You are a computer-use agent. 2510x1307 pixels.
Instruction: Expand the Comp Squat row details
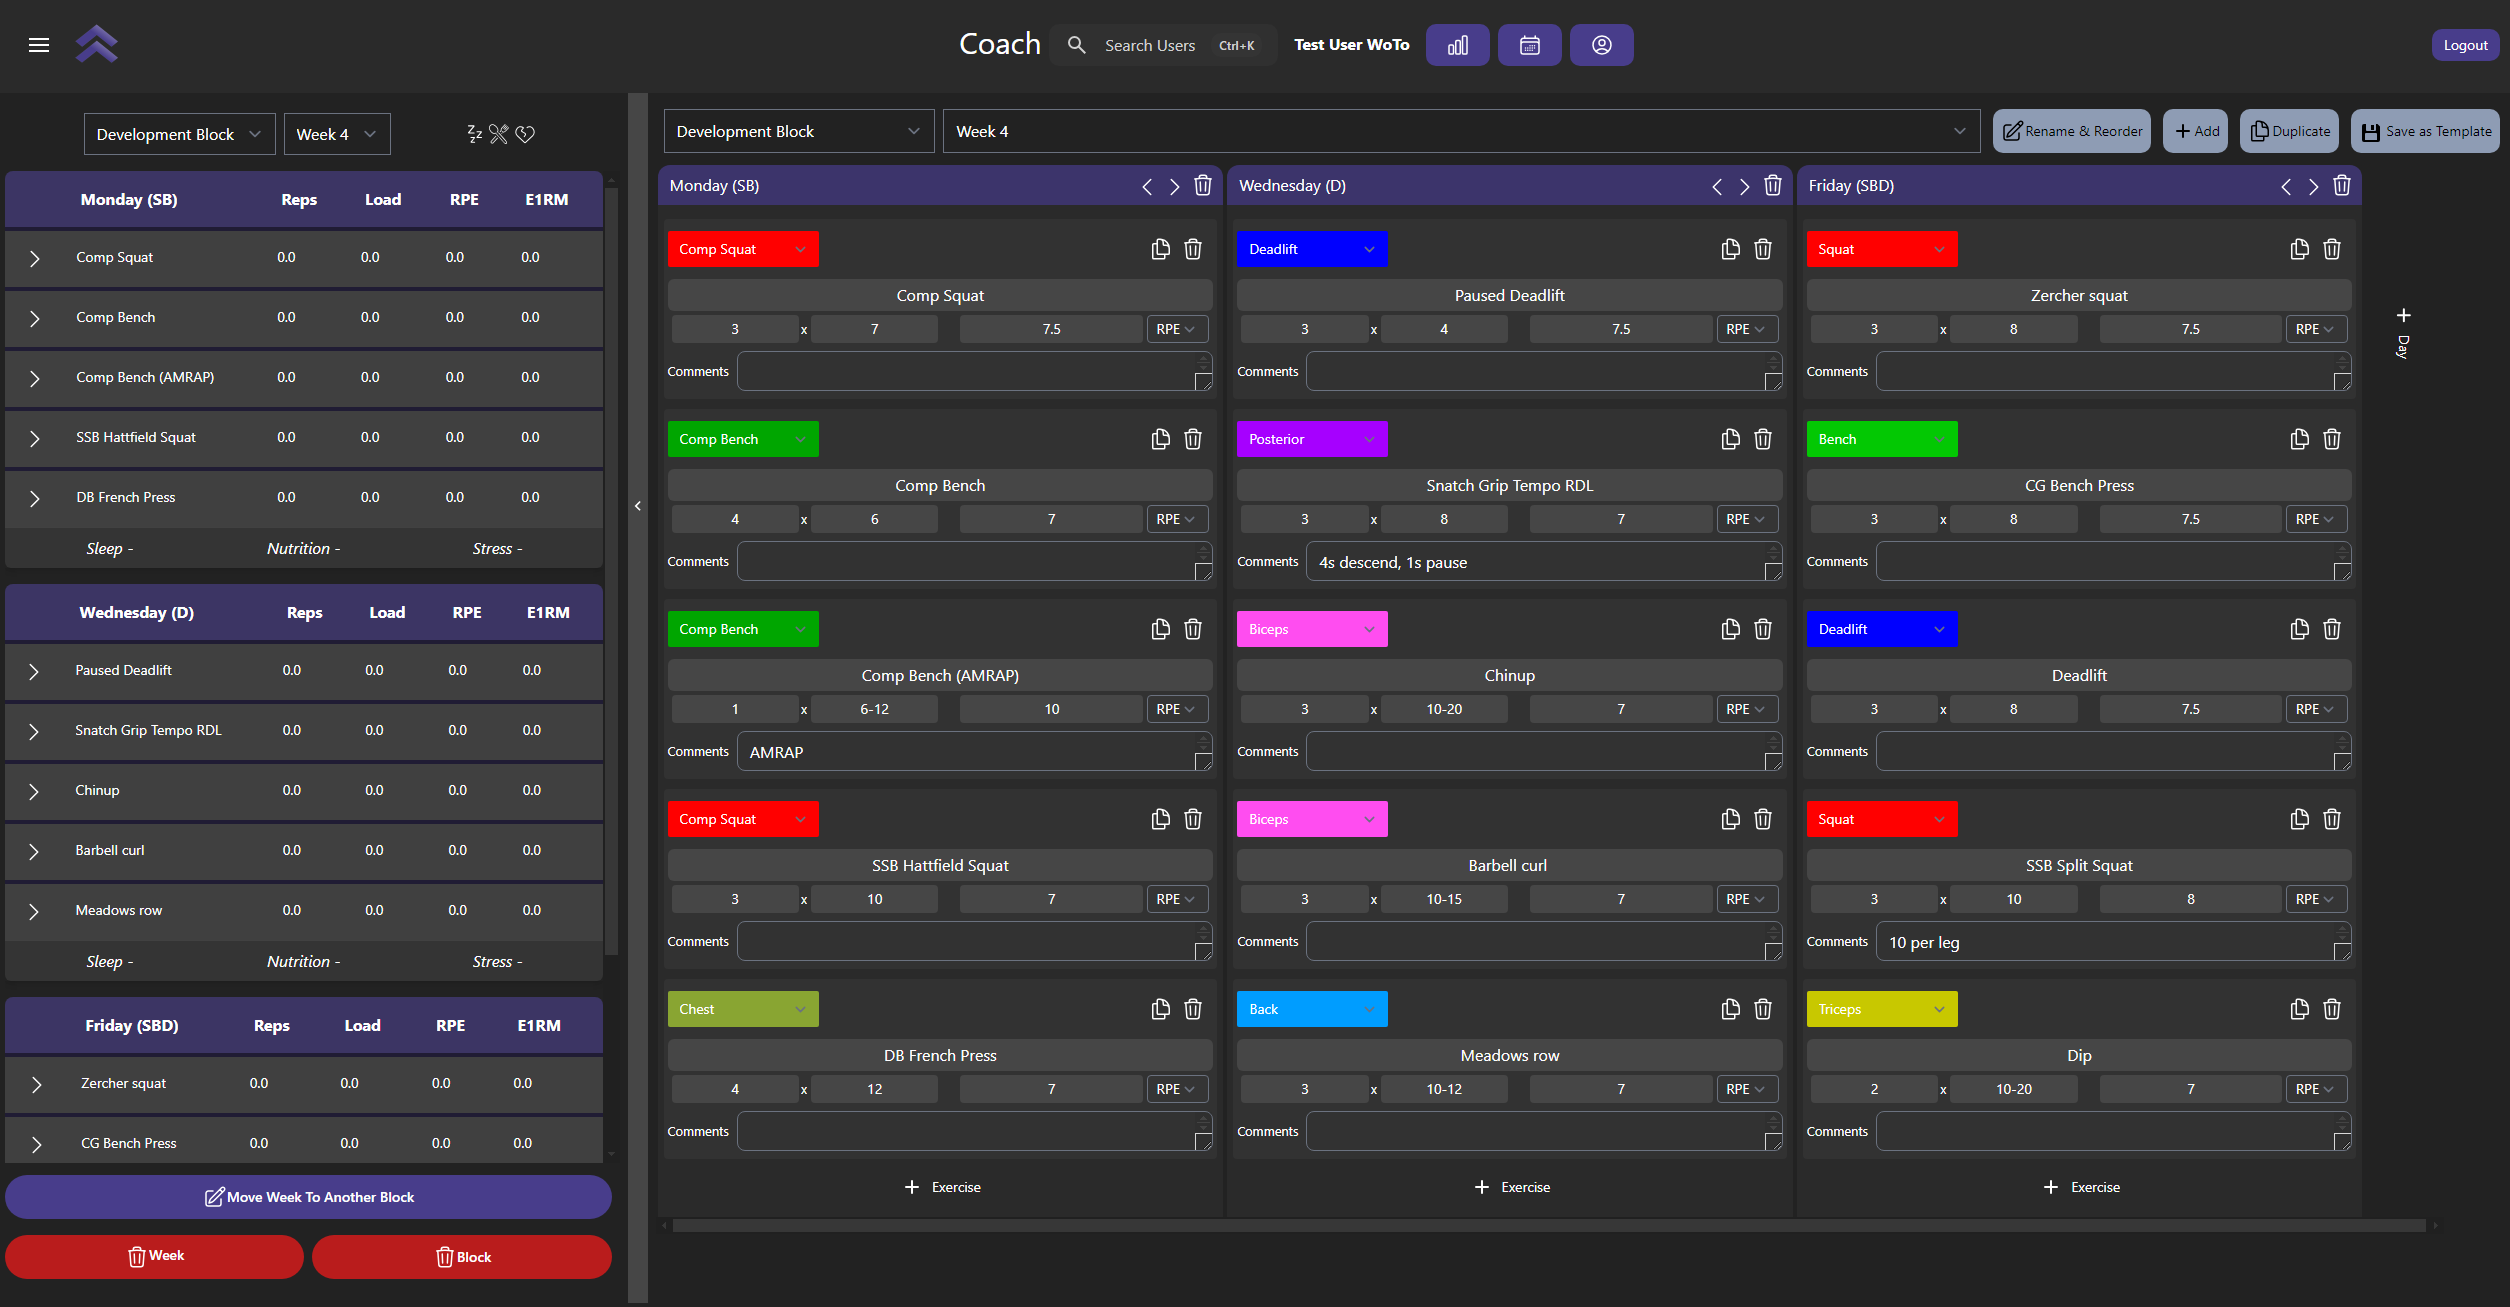coord(35,258)
